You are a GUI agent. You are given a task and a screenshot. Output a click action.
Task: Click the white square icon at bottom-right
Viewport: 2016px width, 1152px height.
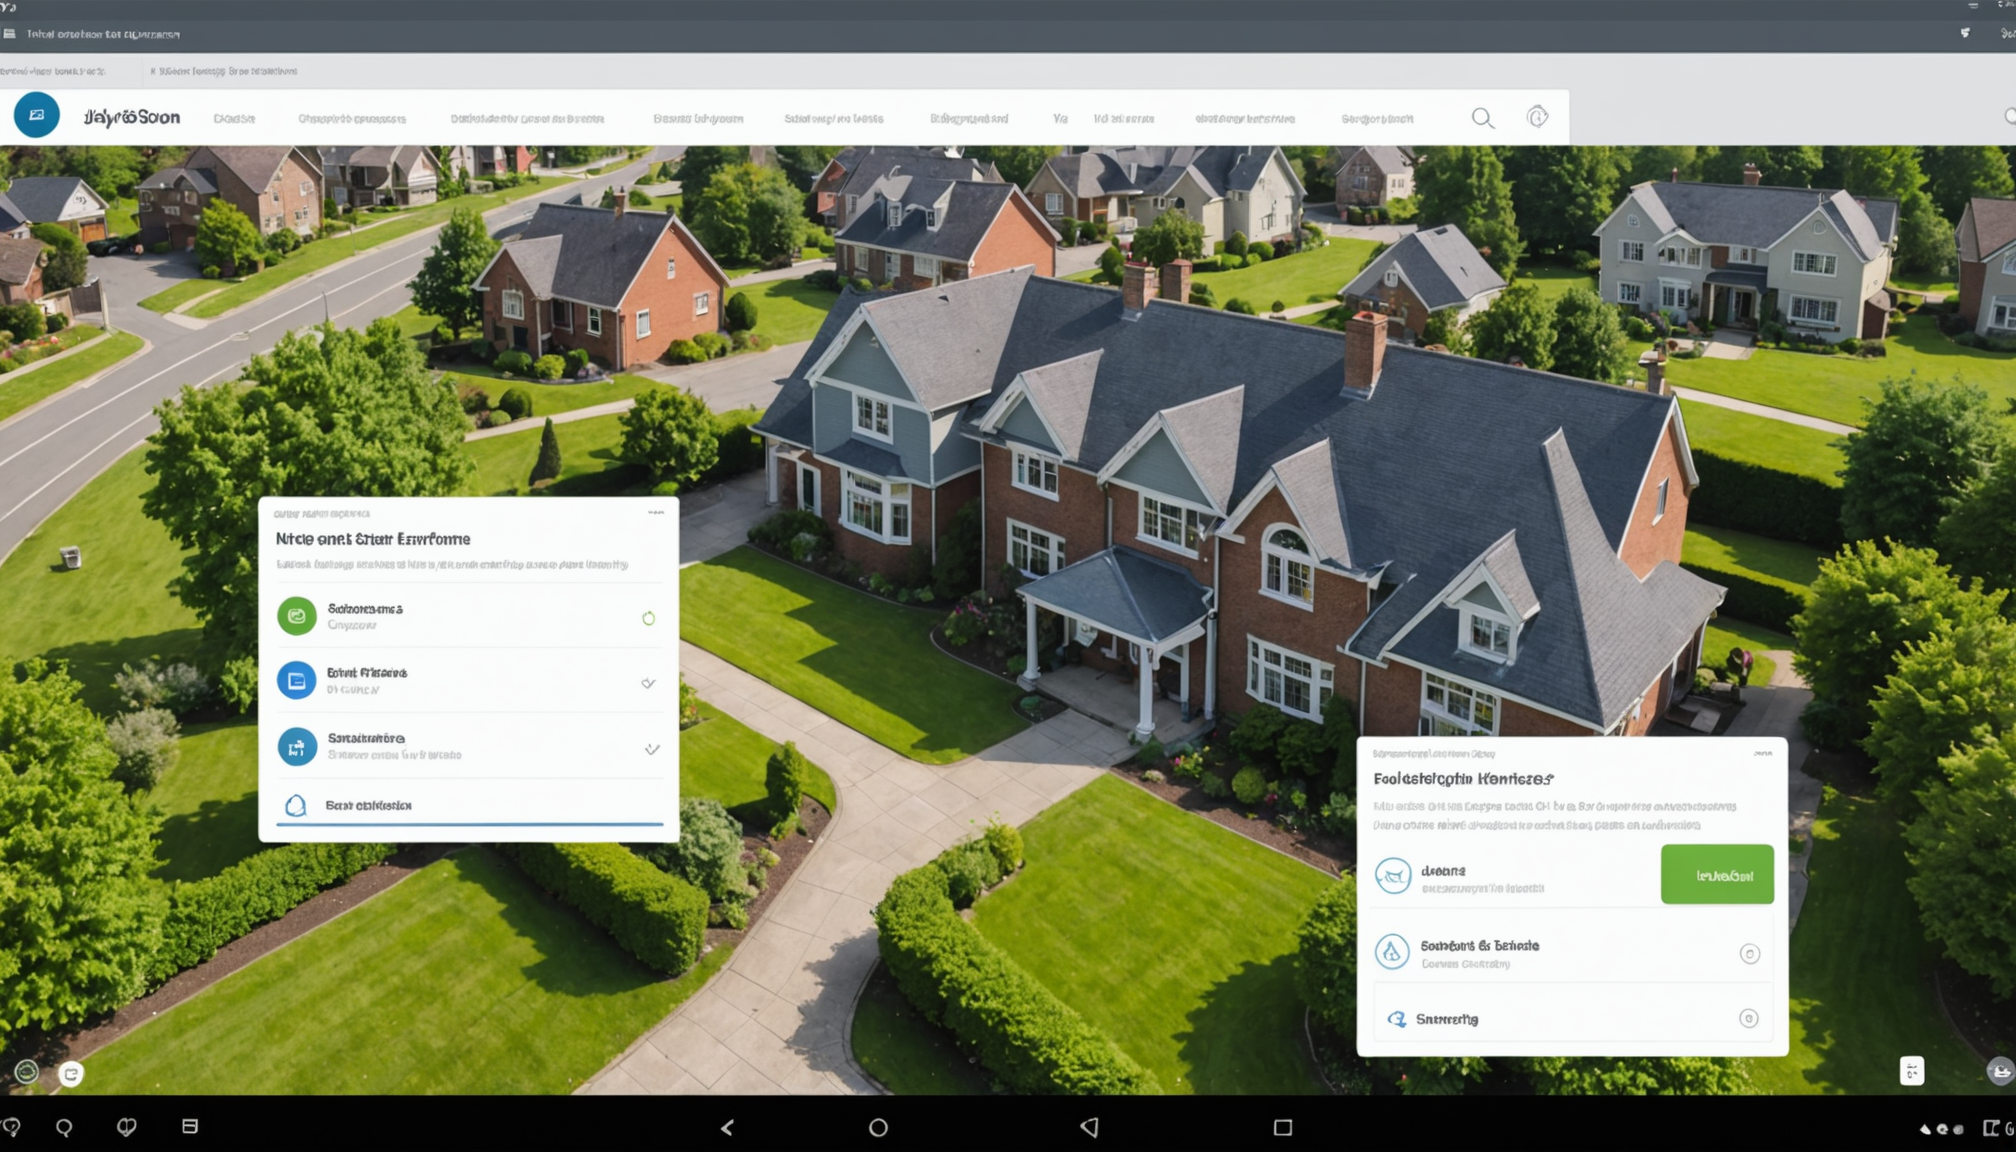(1912, 1071)
